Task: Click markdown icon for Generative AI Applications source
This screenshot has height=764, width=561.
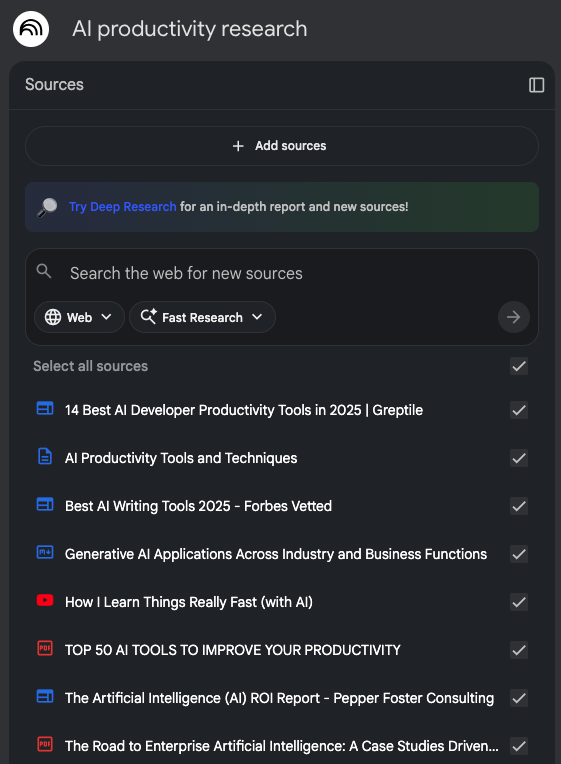Action: (x=45, y=552)
